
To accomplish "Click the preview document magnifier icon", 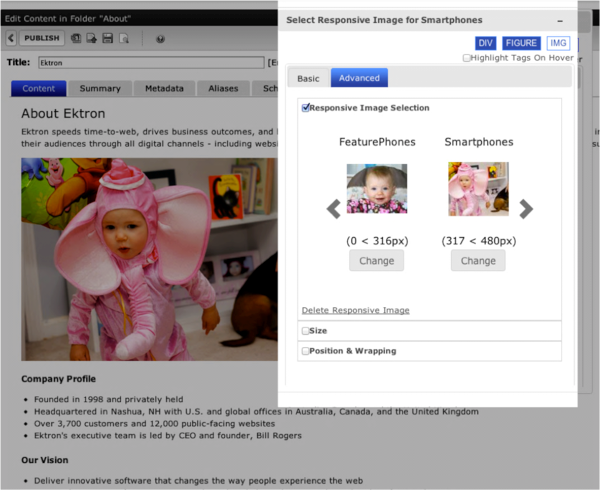I will tap(124, 38).
